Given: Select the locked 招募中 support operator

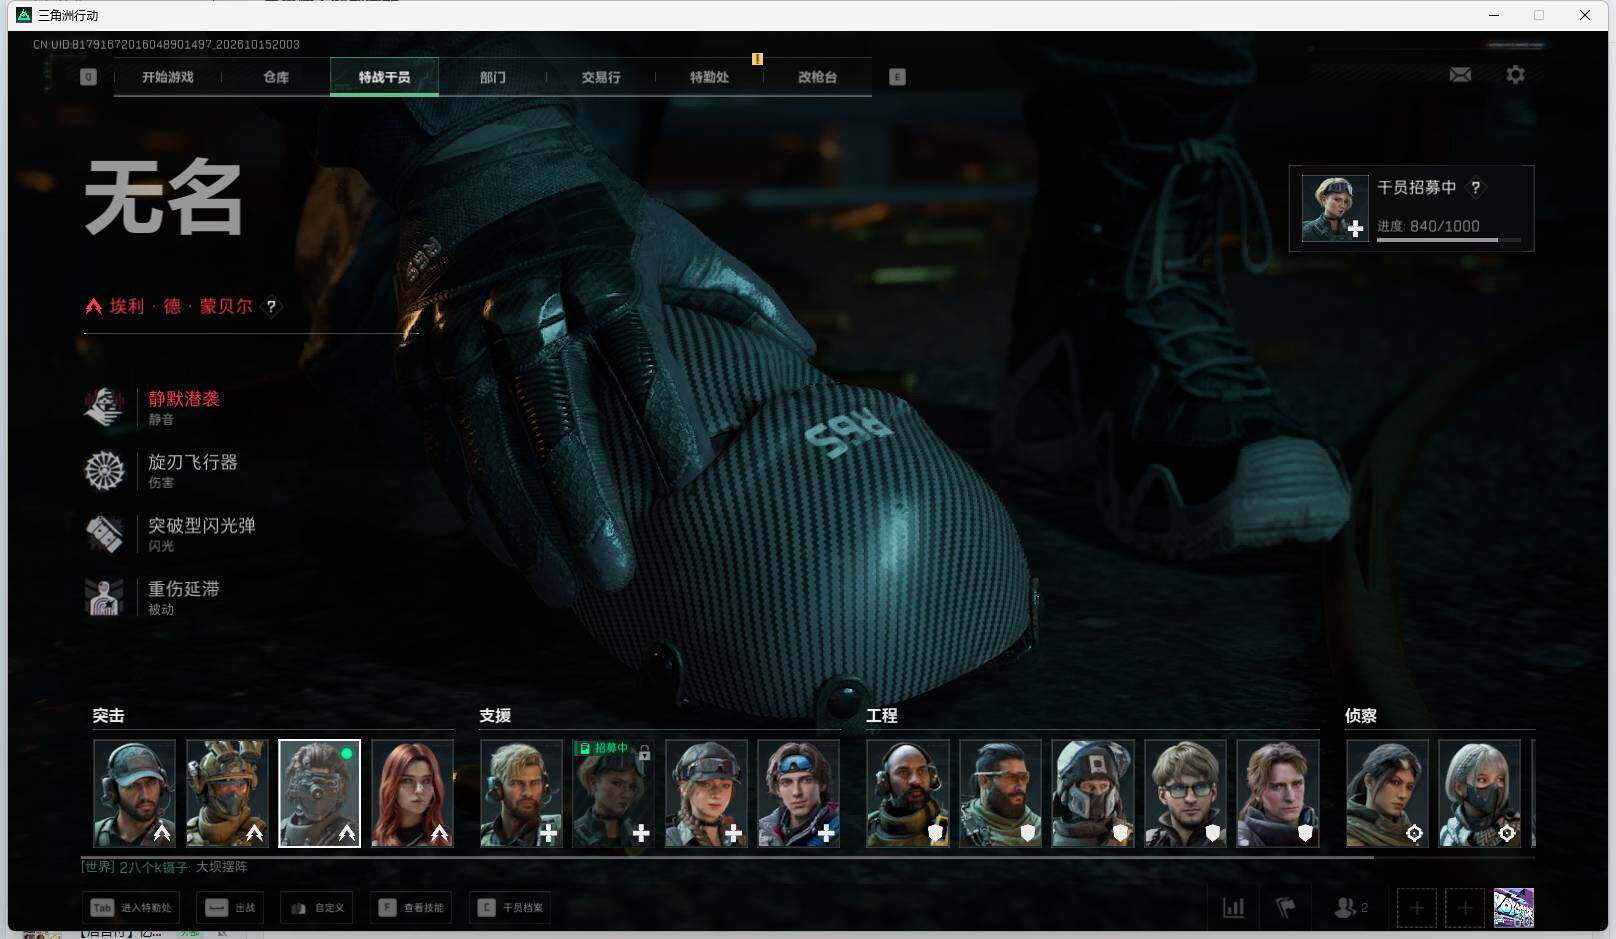Looking at the screenshot, I should point(613,794).
